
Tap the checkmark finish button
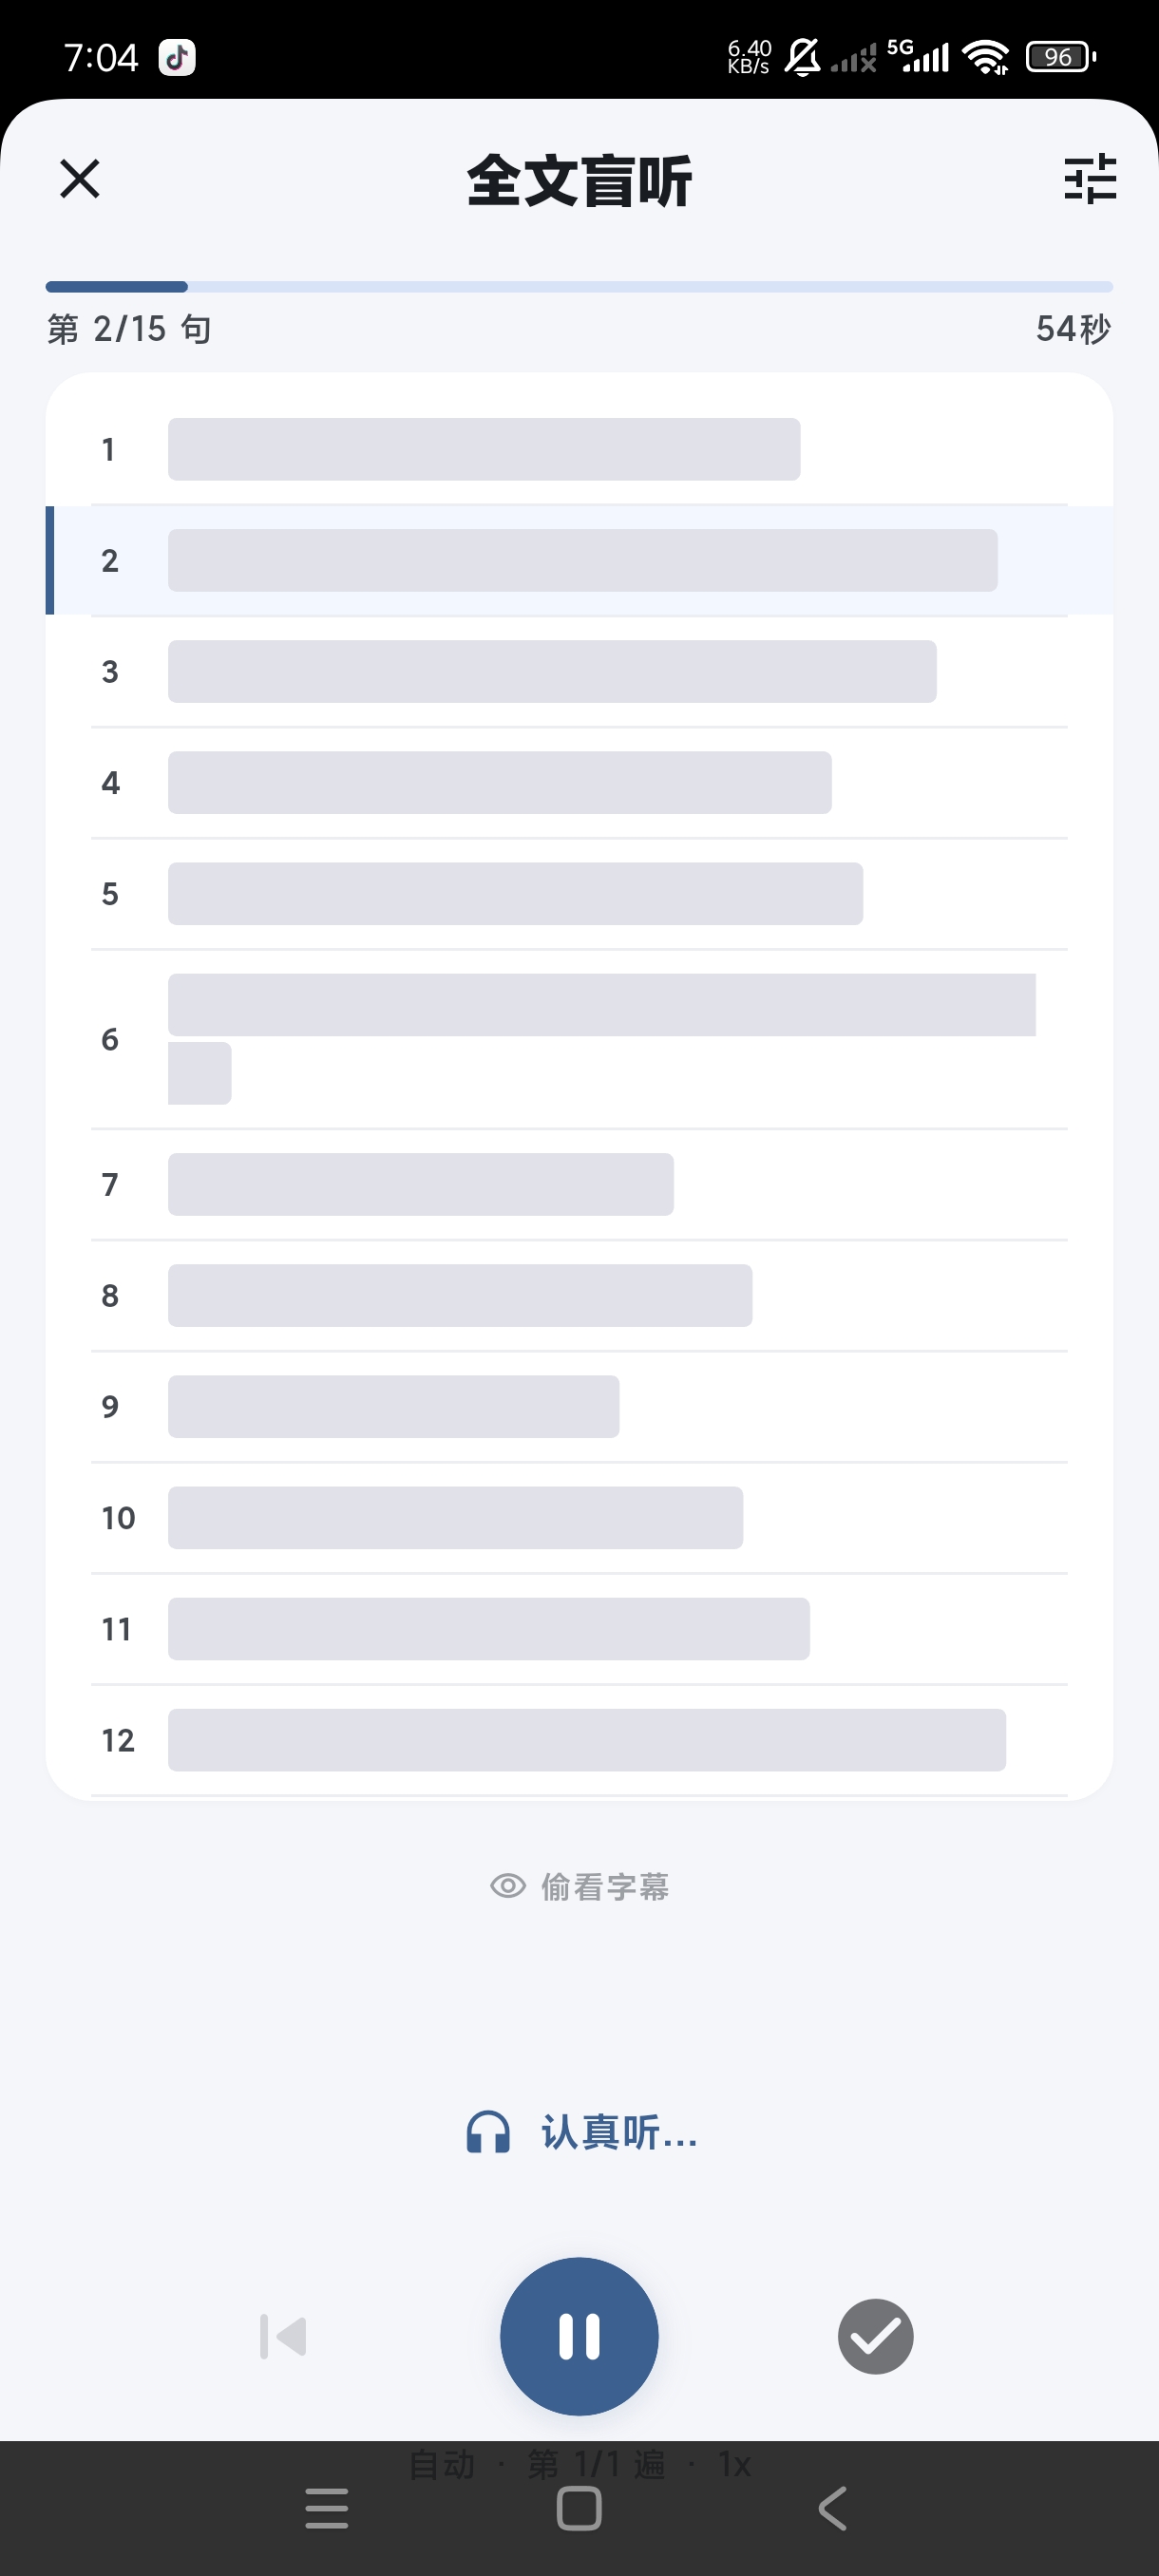coord(875,2336)
